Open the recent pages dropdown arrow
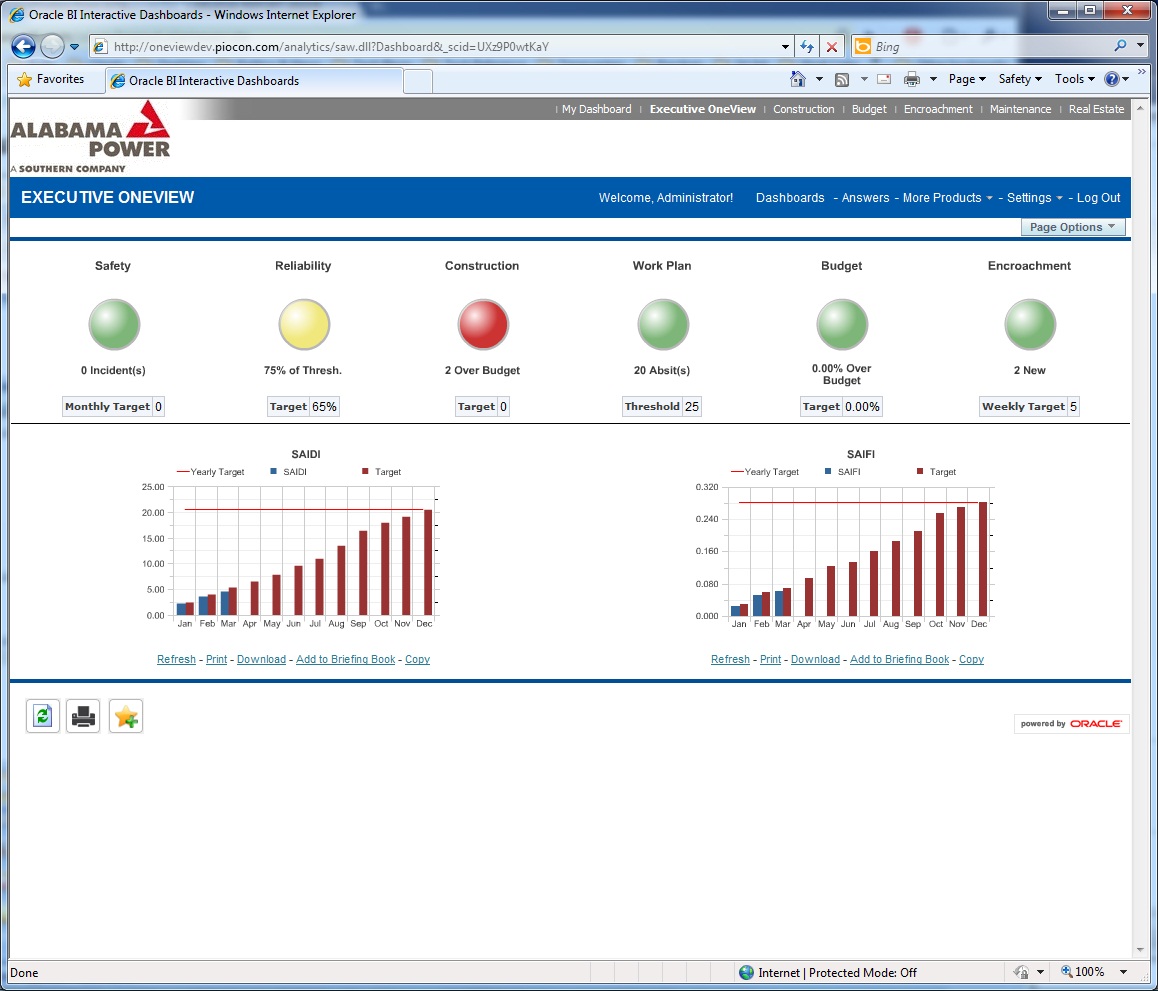The height and width of the screenshot is (991, 1158). pos(75,47)
